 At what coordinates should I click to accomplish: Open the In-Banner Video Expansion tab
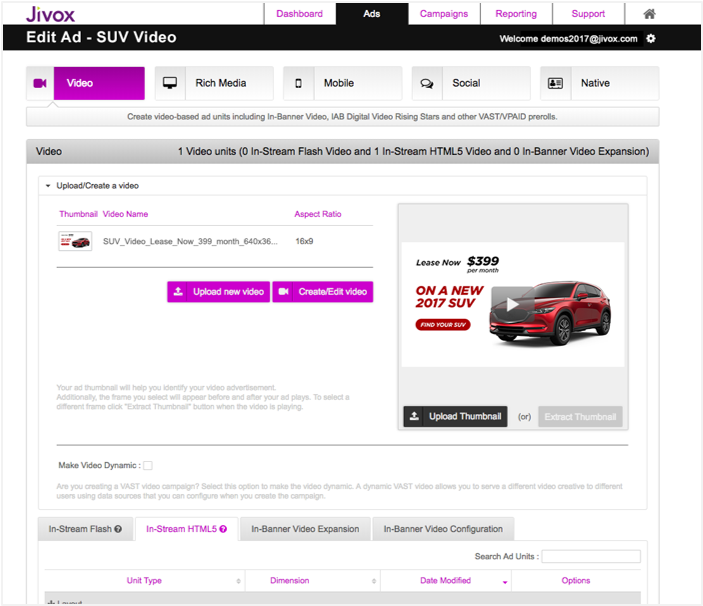[305, 529]
